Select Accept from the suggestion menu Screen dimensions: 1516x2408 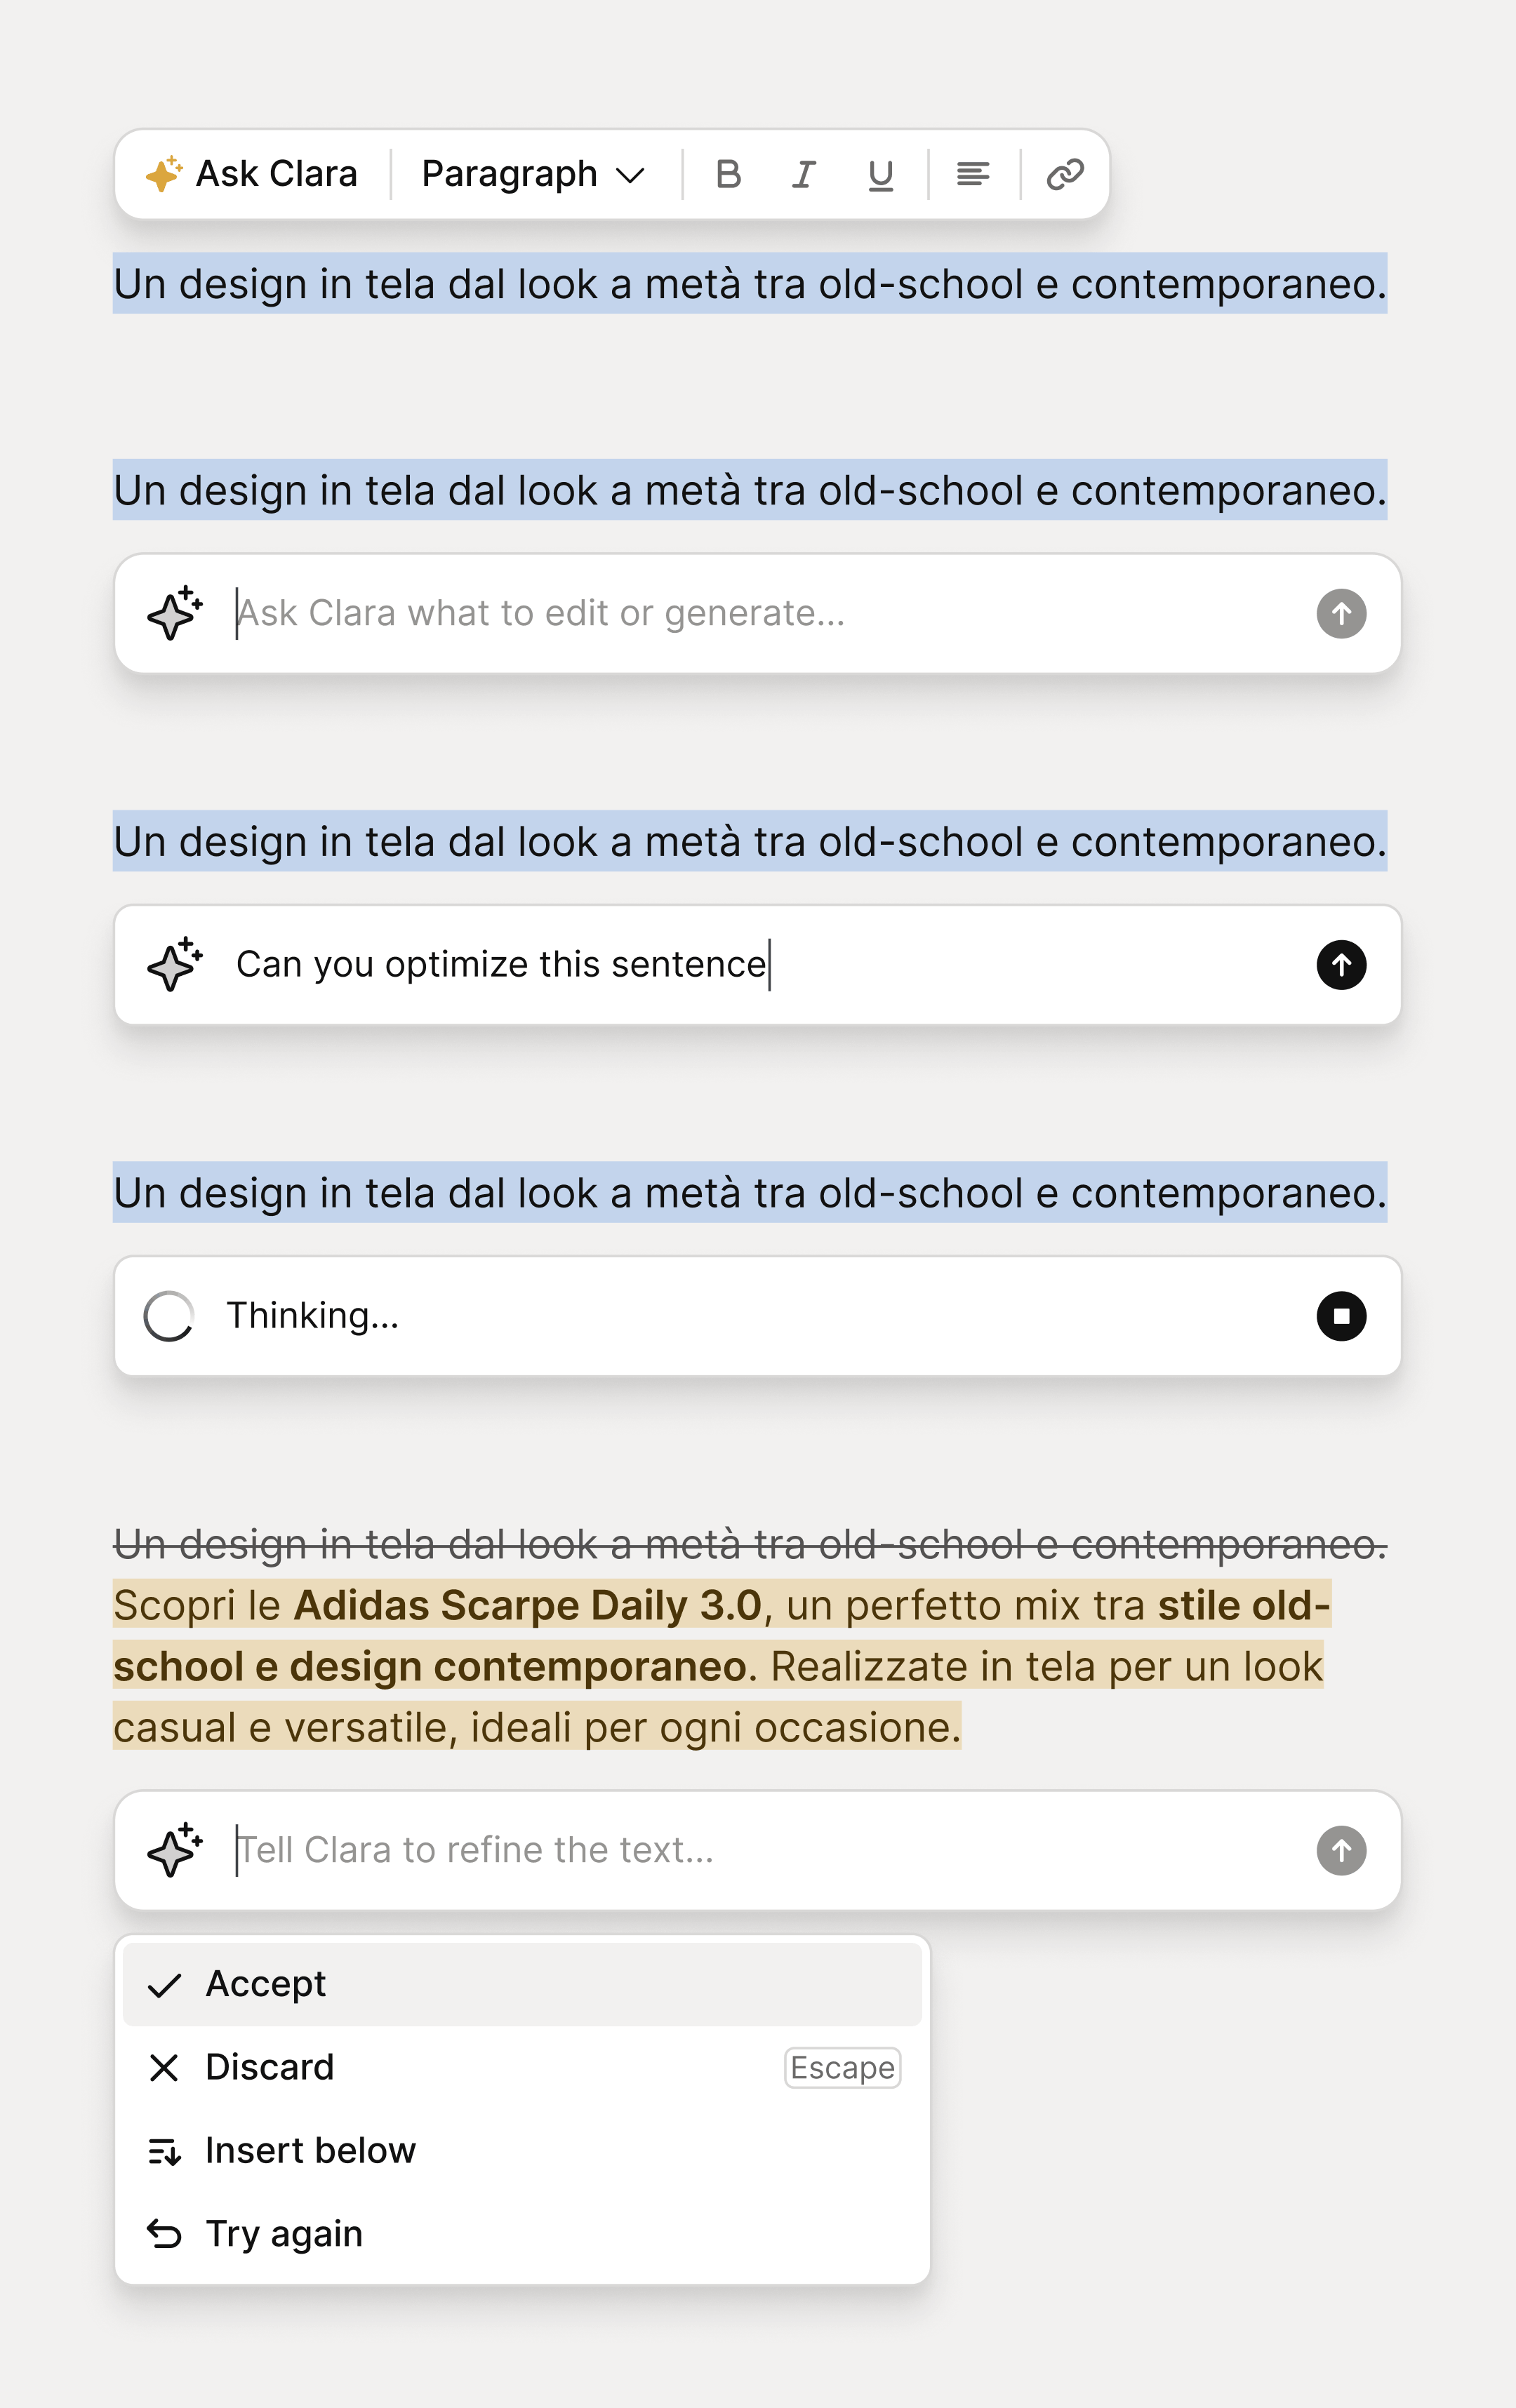(265, 1983)
